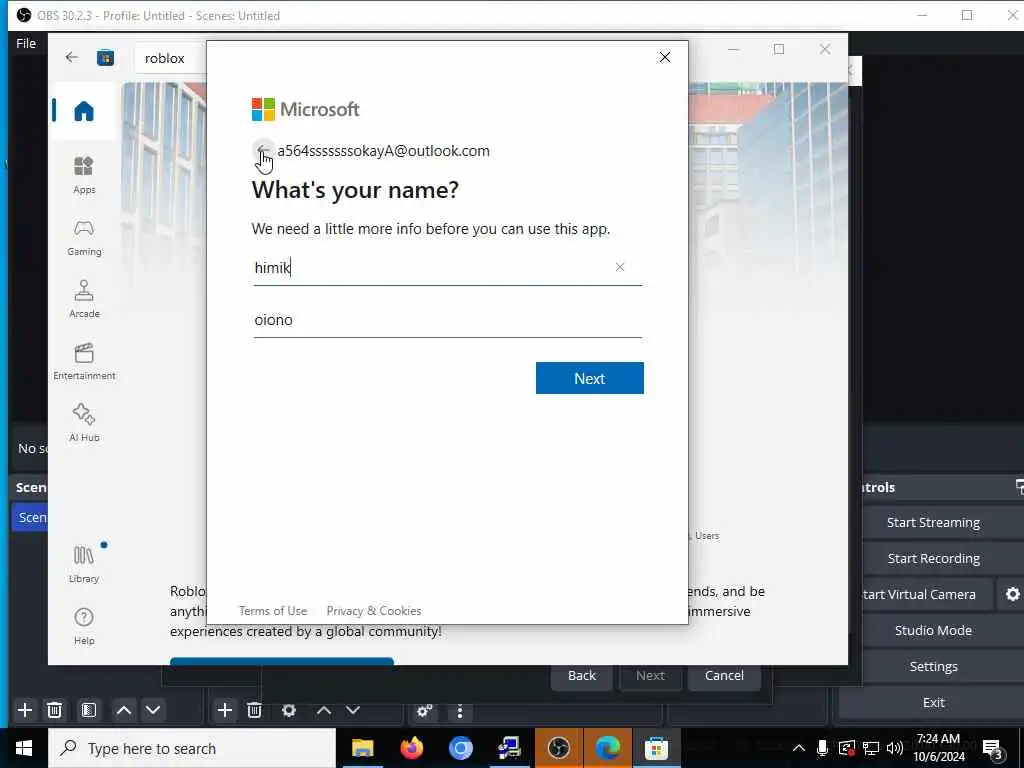Click the Exit button in OBS
The width and height of the screenshot is (1024, 768).
[933, 702]
